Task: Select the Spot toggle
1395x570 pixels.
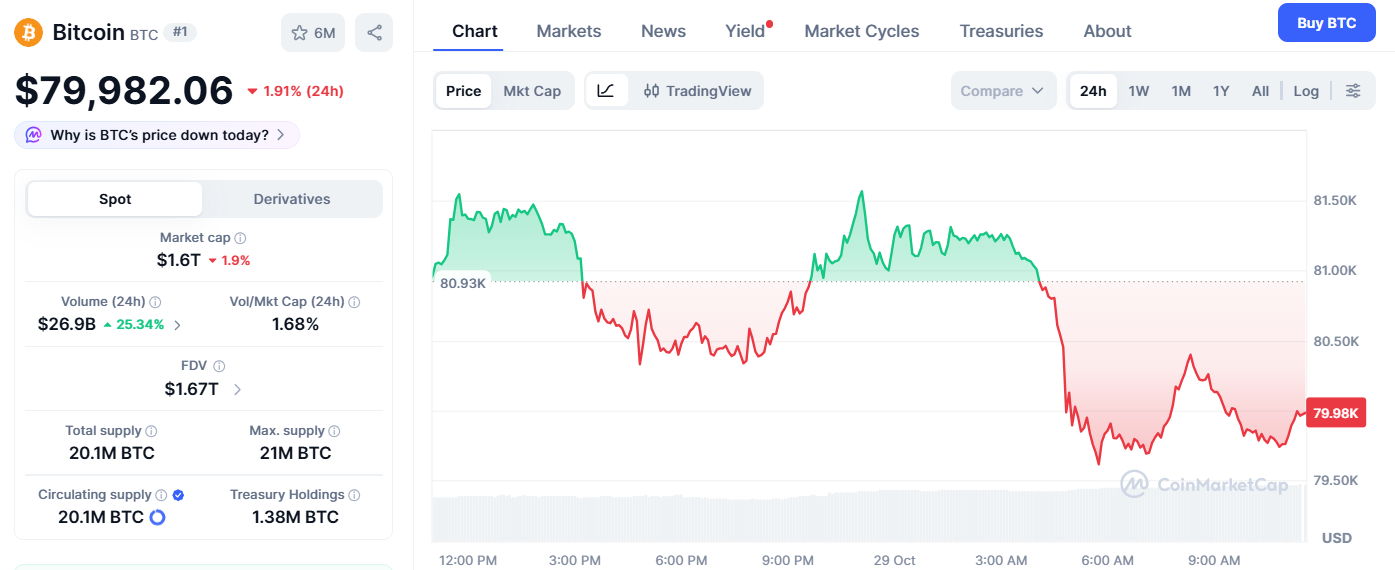Action: click(115, 199)
